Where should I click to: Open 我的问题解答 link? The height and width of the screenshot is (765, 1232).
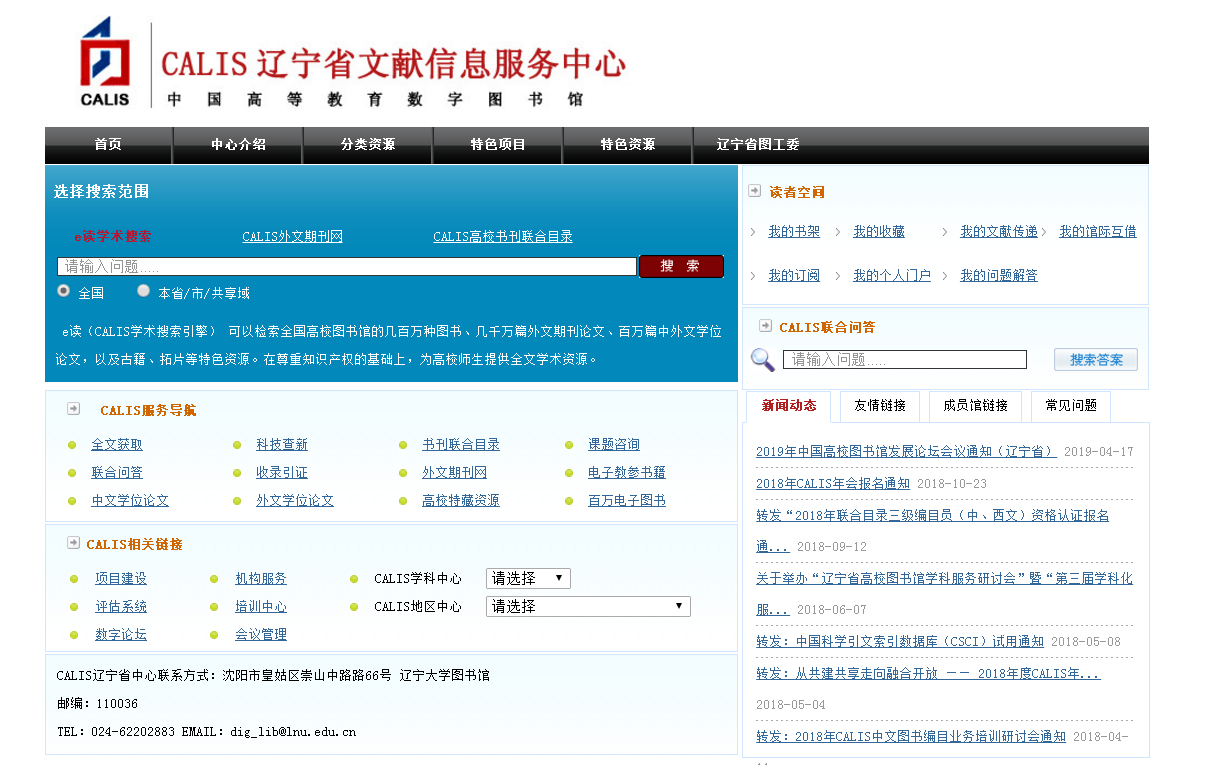[x=999, y=276]
